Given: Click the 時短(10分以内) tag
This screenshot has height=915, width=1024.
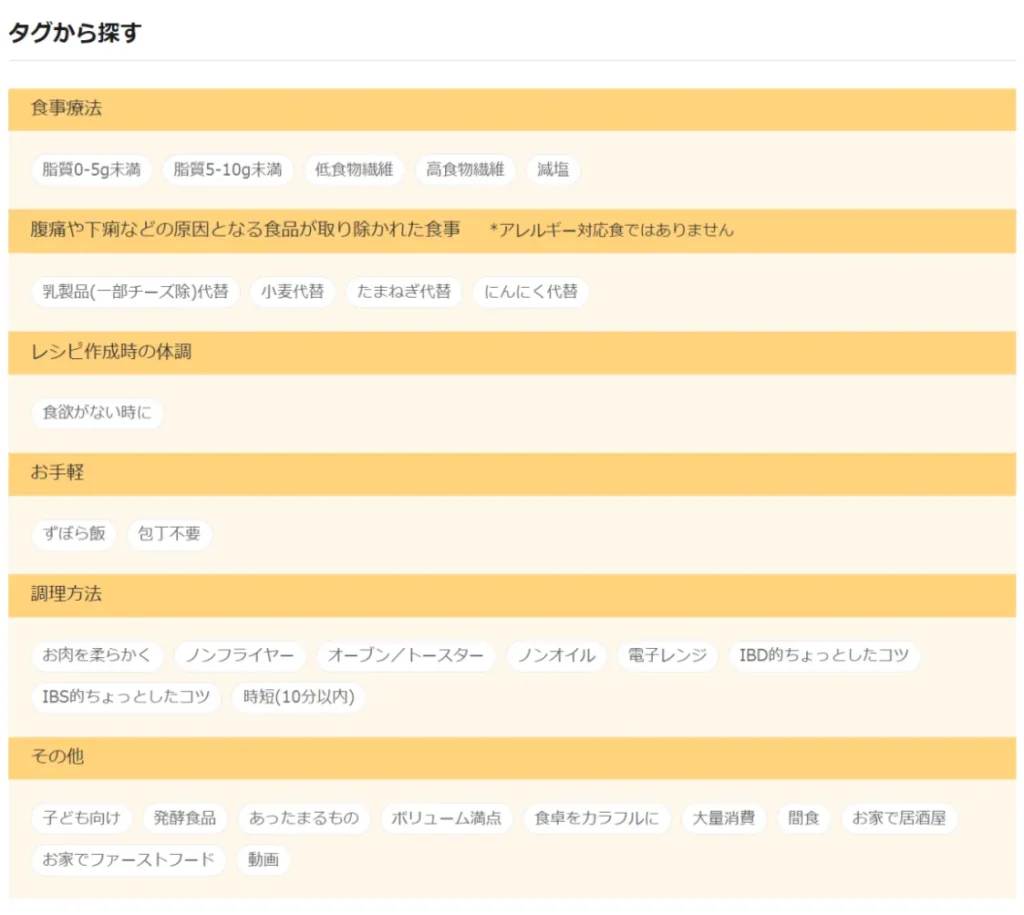Looking at the screenshot, I should [299, 697].
